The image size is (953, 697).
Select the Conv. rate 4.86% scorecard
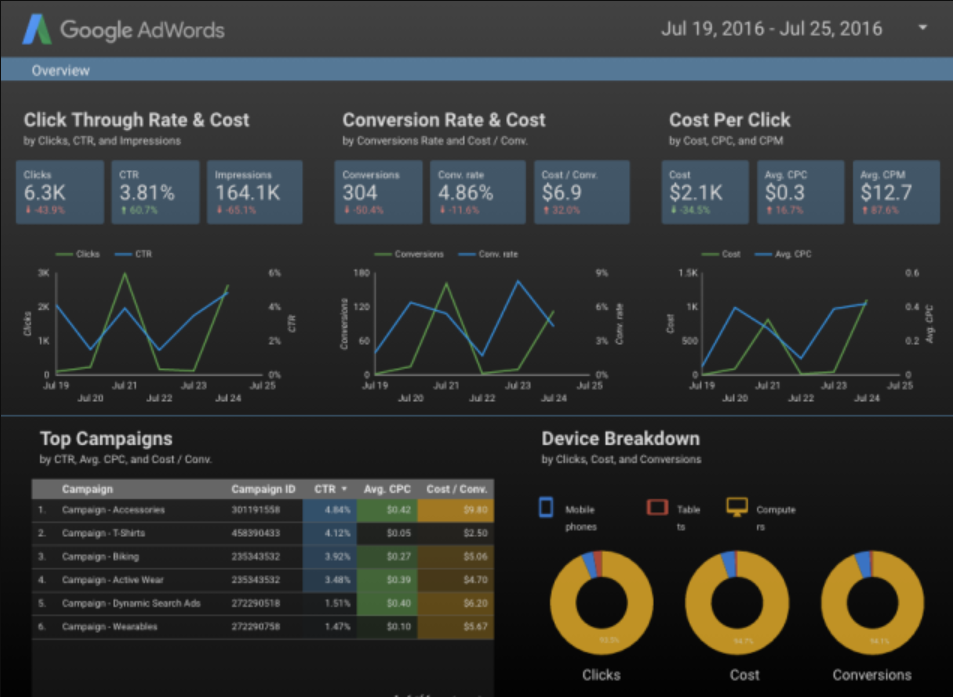(478, 192)
